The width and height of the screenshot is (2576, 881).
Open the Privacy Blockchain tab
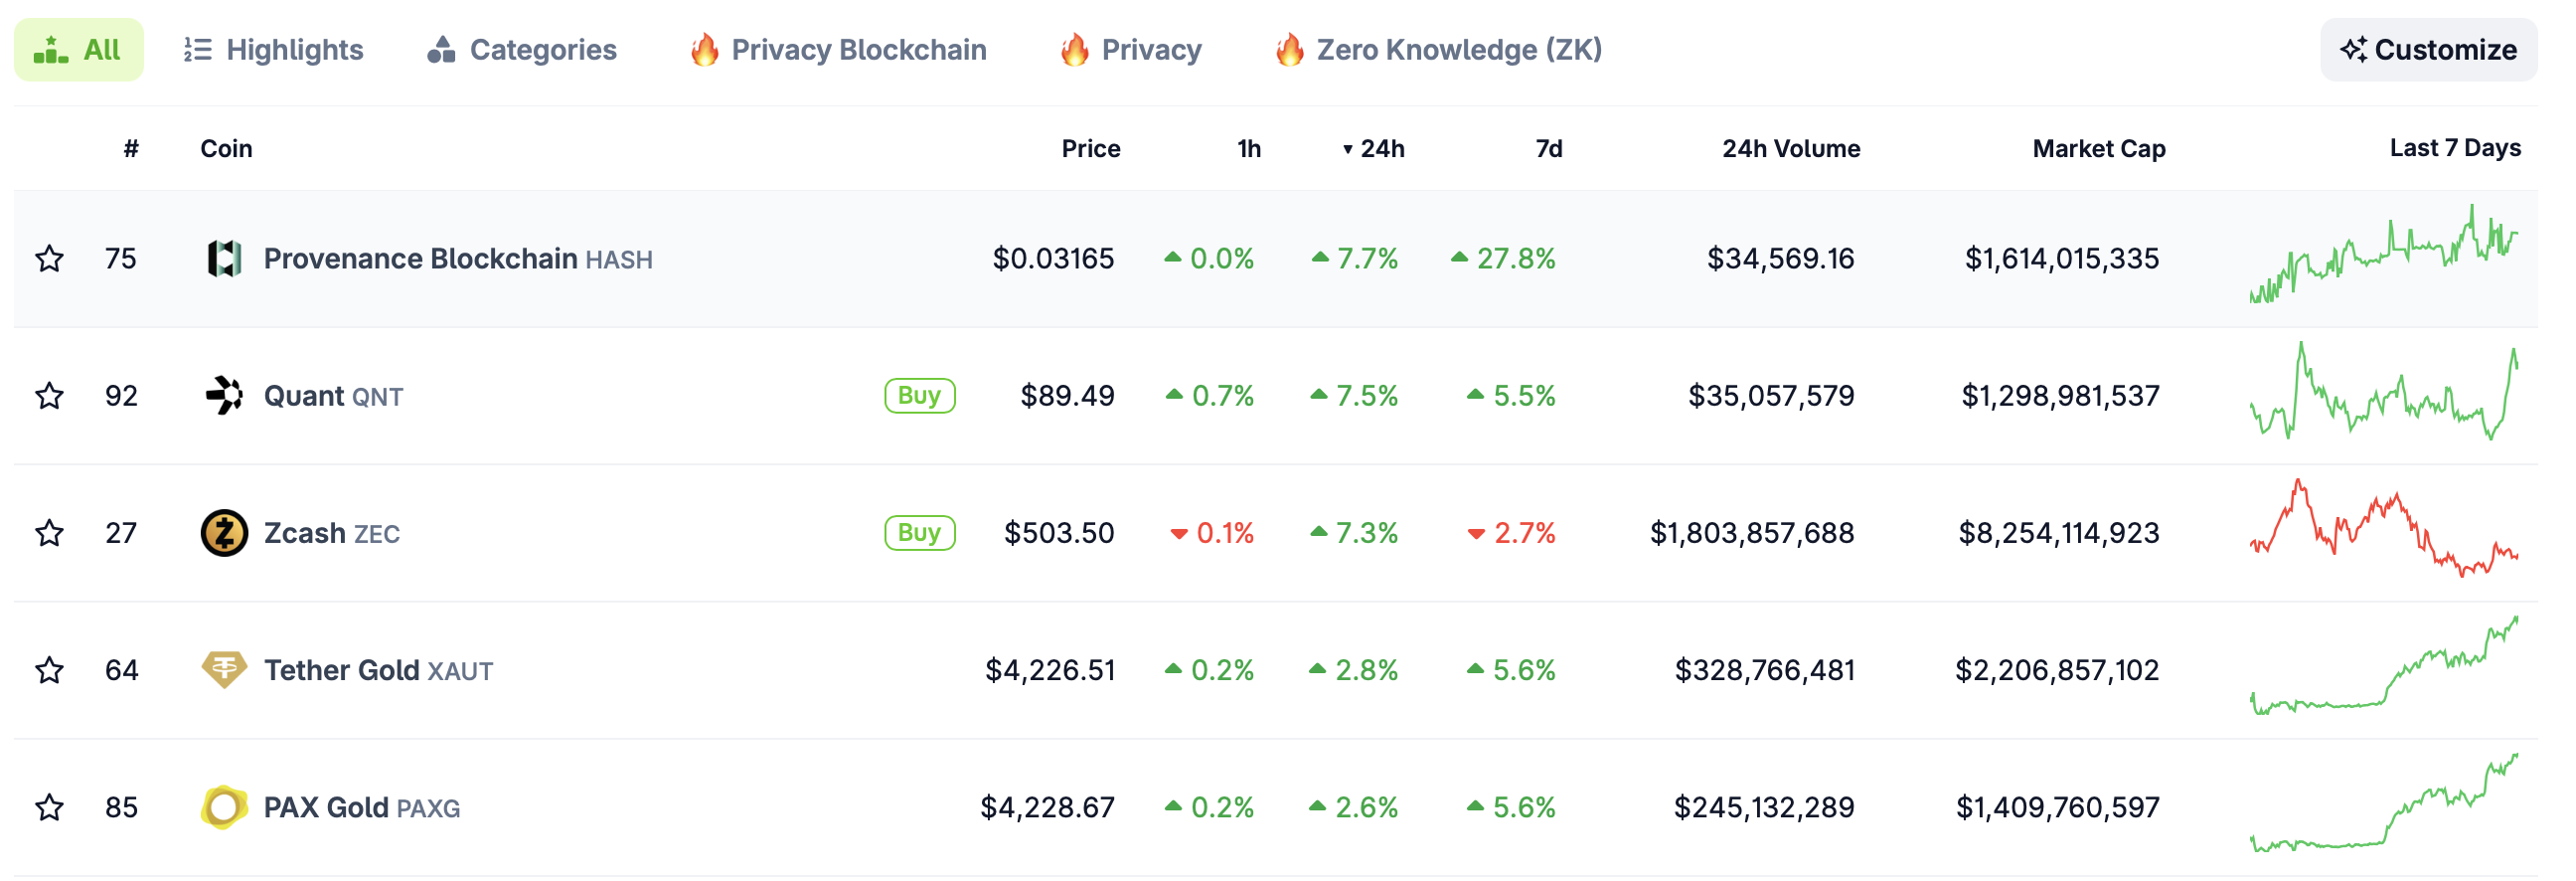tap(838, 50)
